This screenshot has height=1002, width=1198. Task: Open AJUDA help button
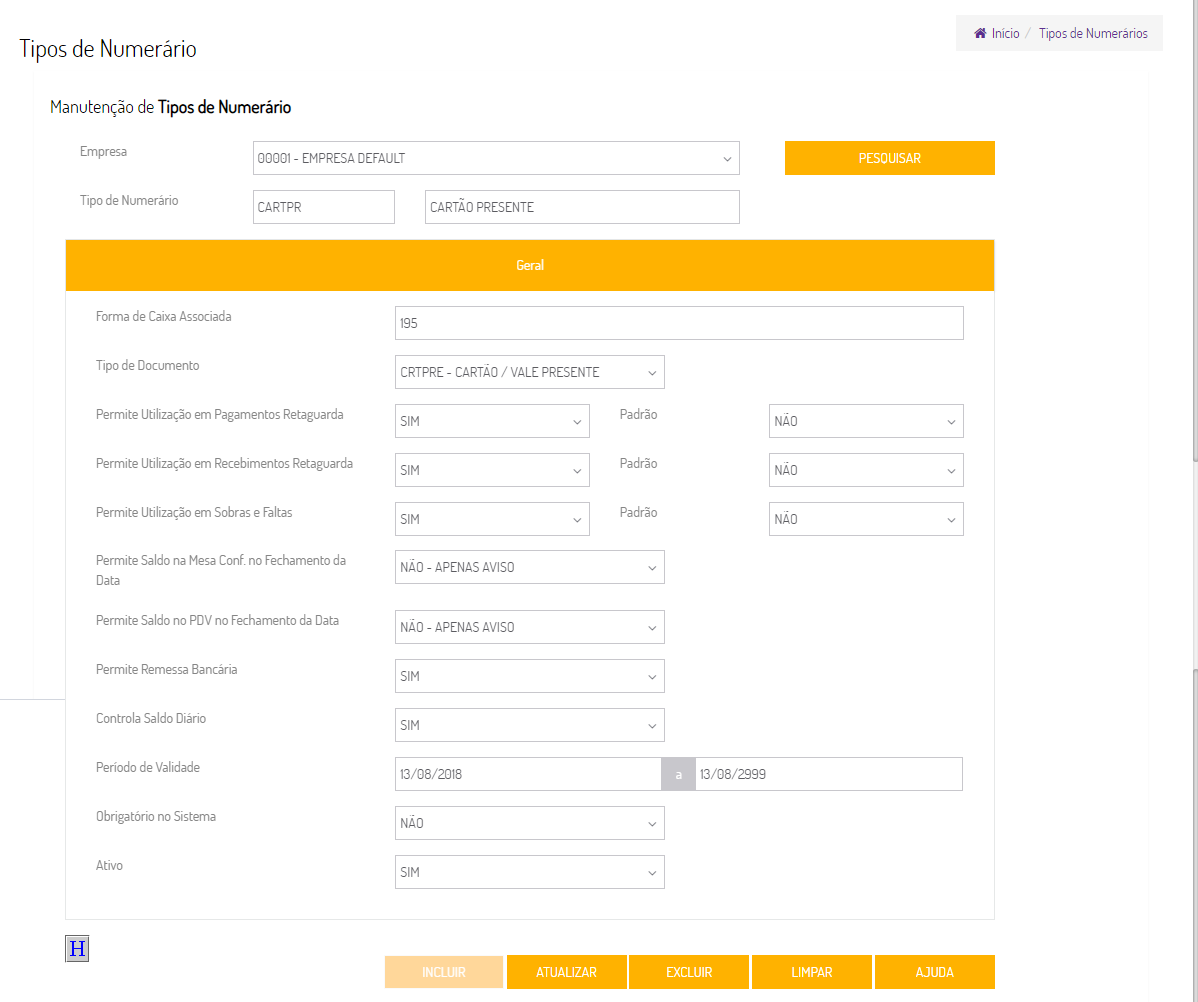coord(934,972)
